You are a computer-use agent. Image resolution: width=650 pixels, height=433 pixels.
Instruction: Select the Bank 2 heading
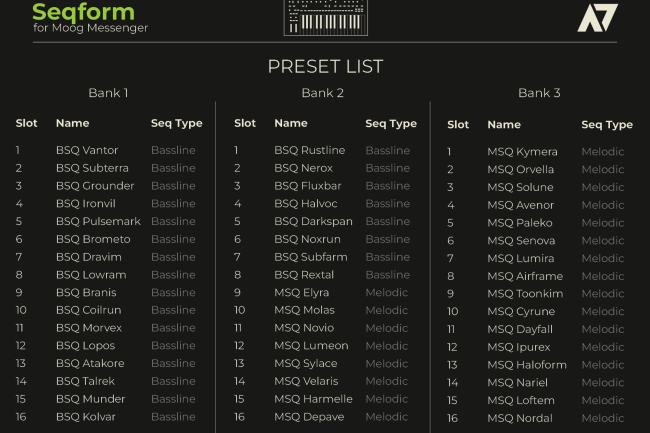pyautogui.click(x=323, y=93)
